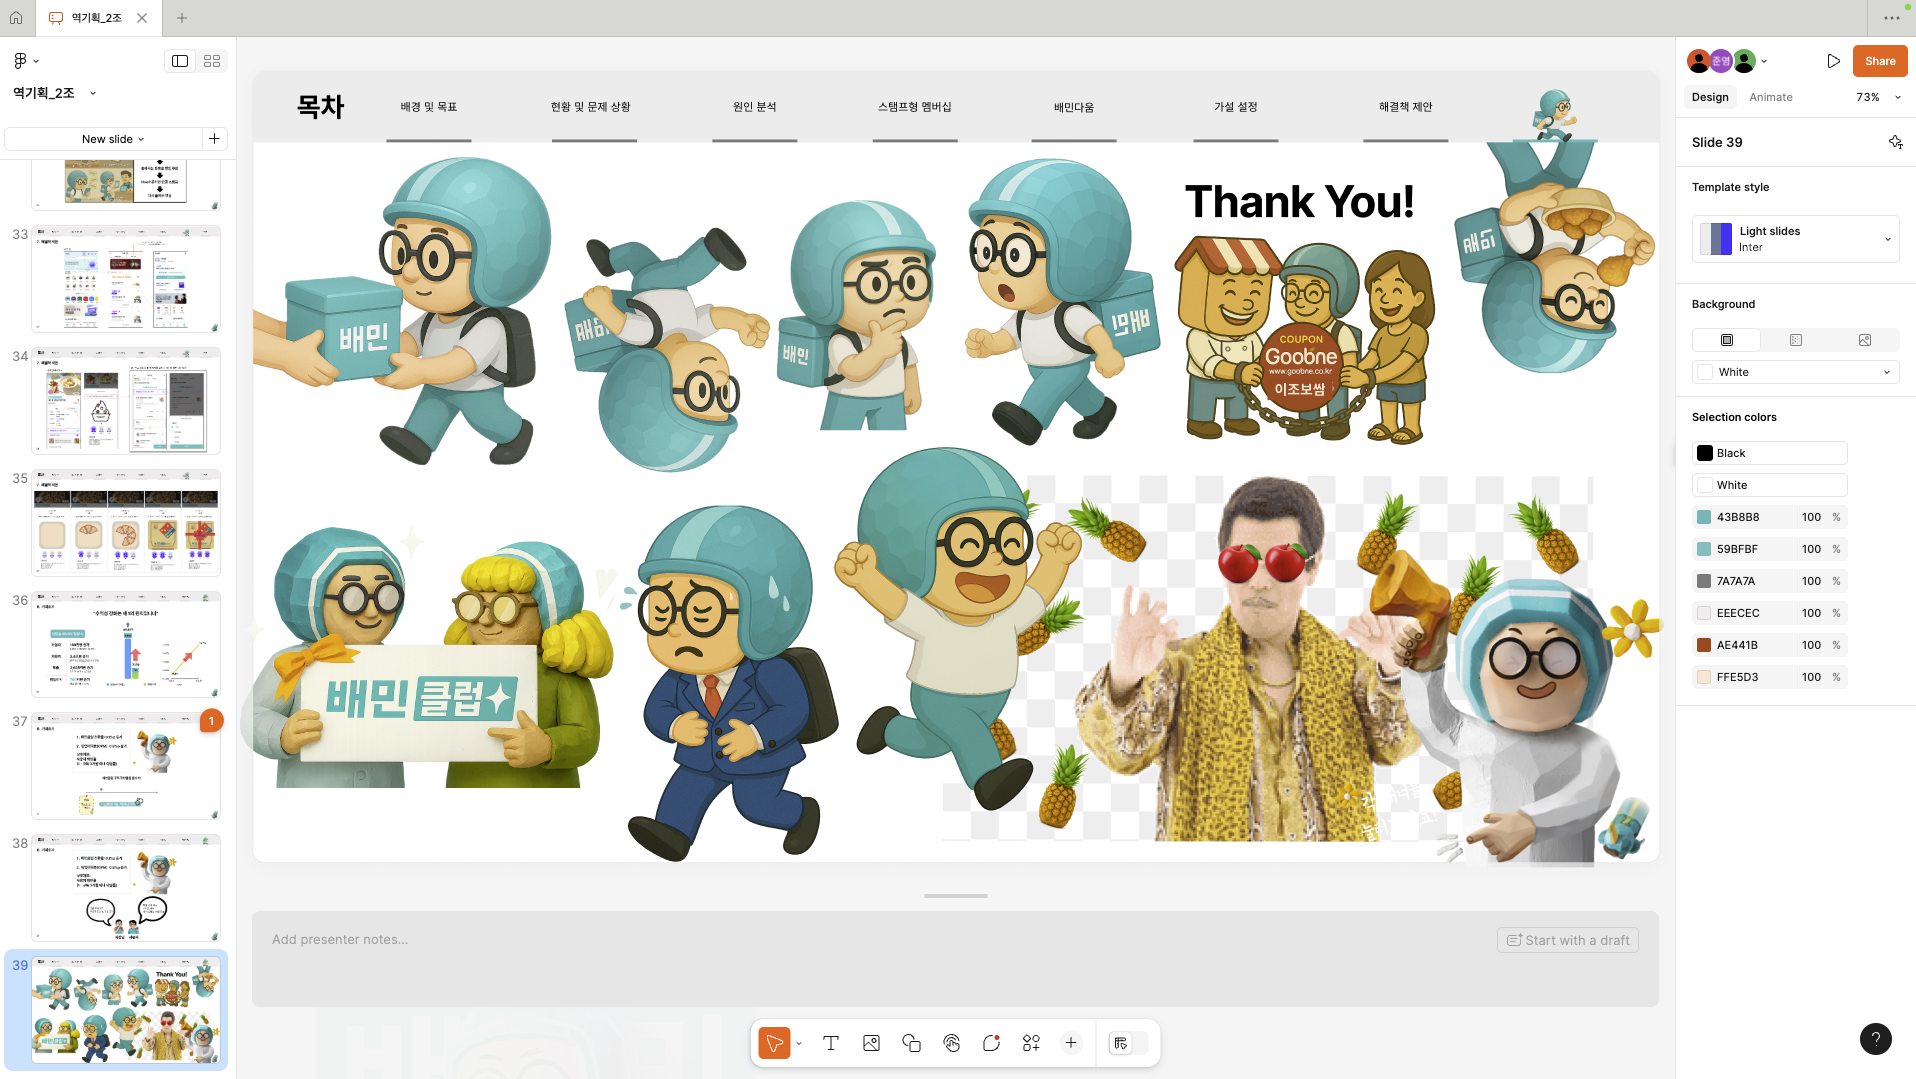The image size is (1916, 1079).
Task: Click the 배경 및 목표 nav item on slide
Action: tap(429, 107)
